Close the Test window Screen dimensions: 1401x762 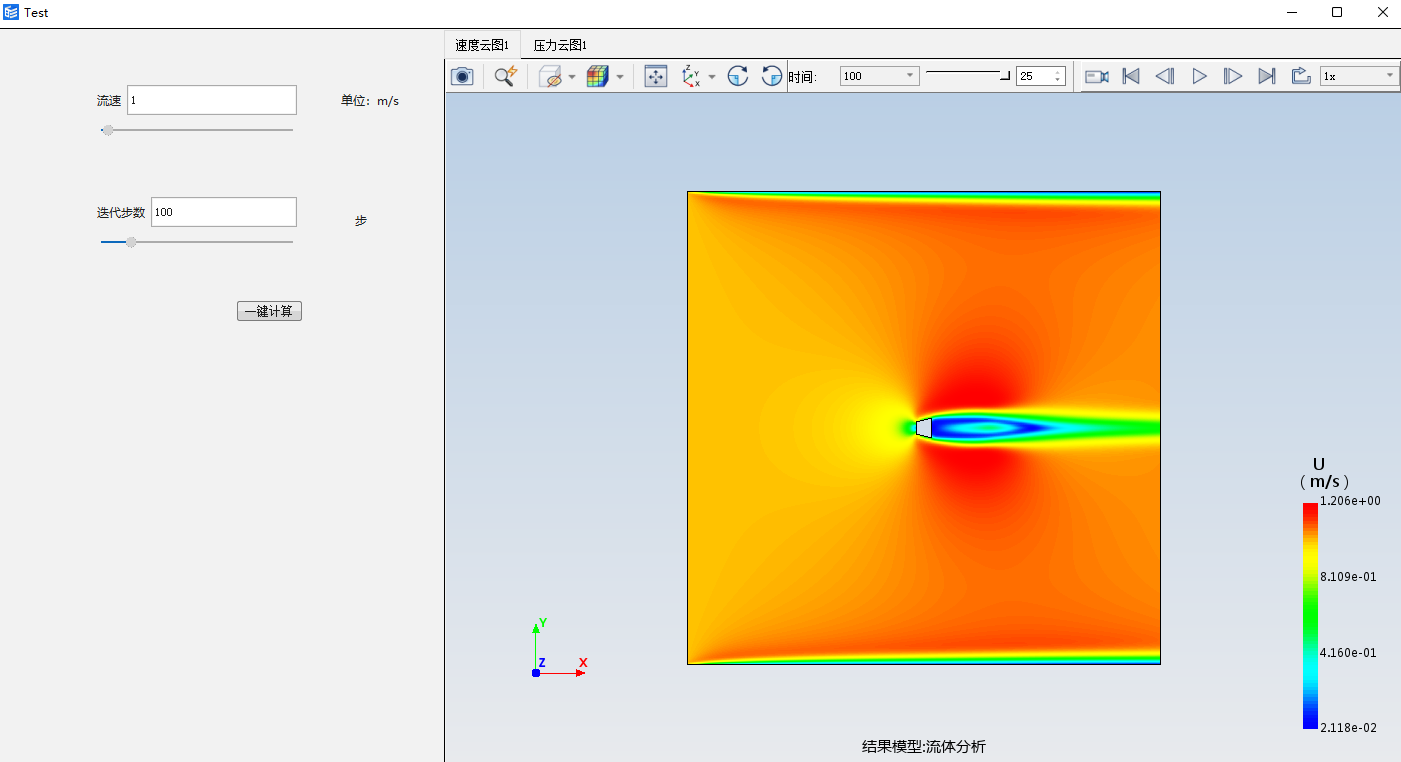(1382, 13)
